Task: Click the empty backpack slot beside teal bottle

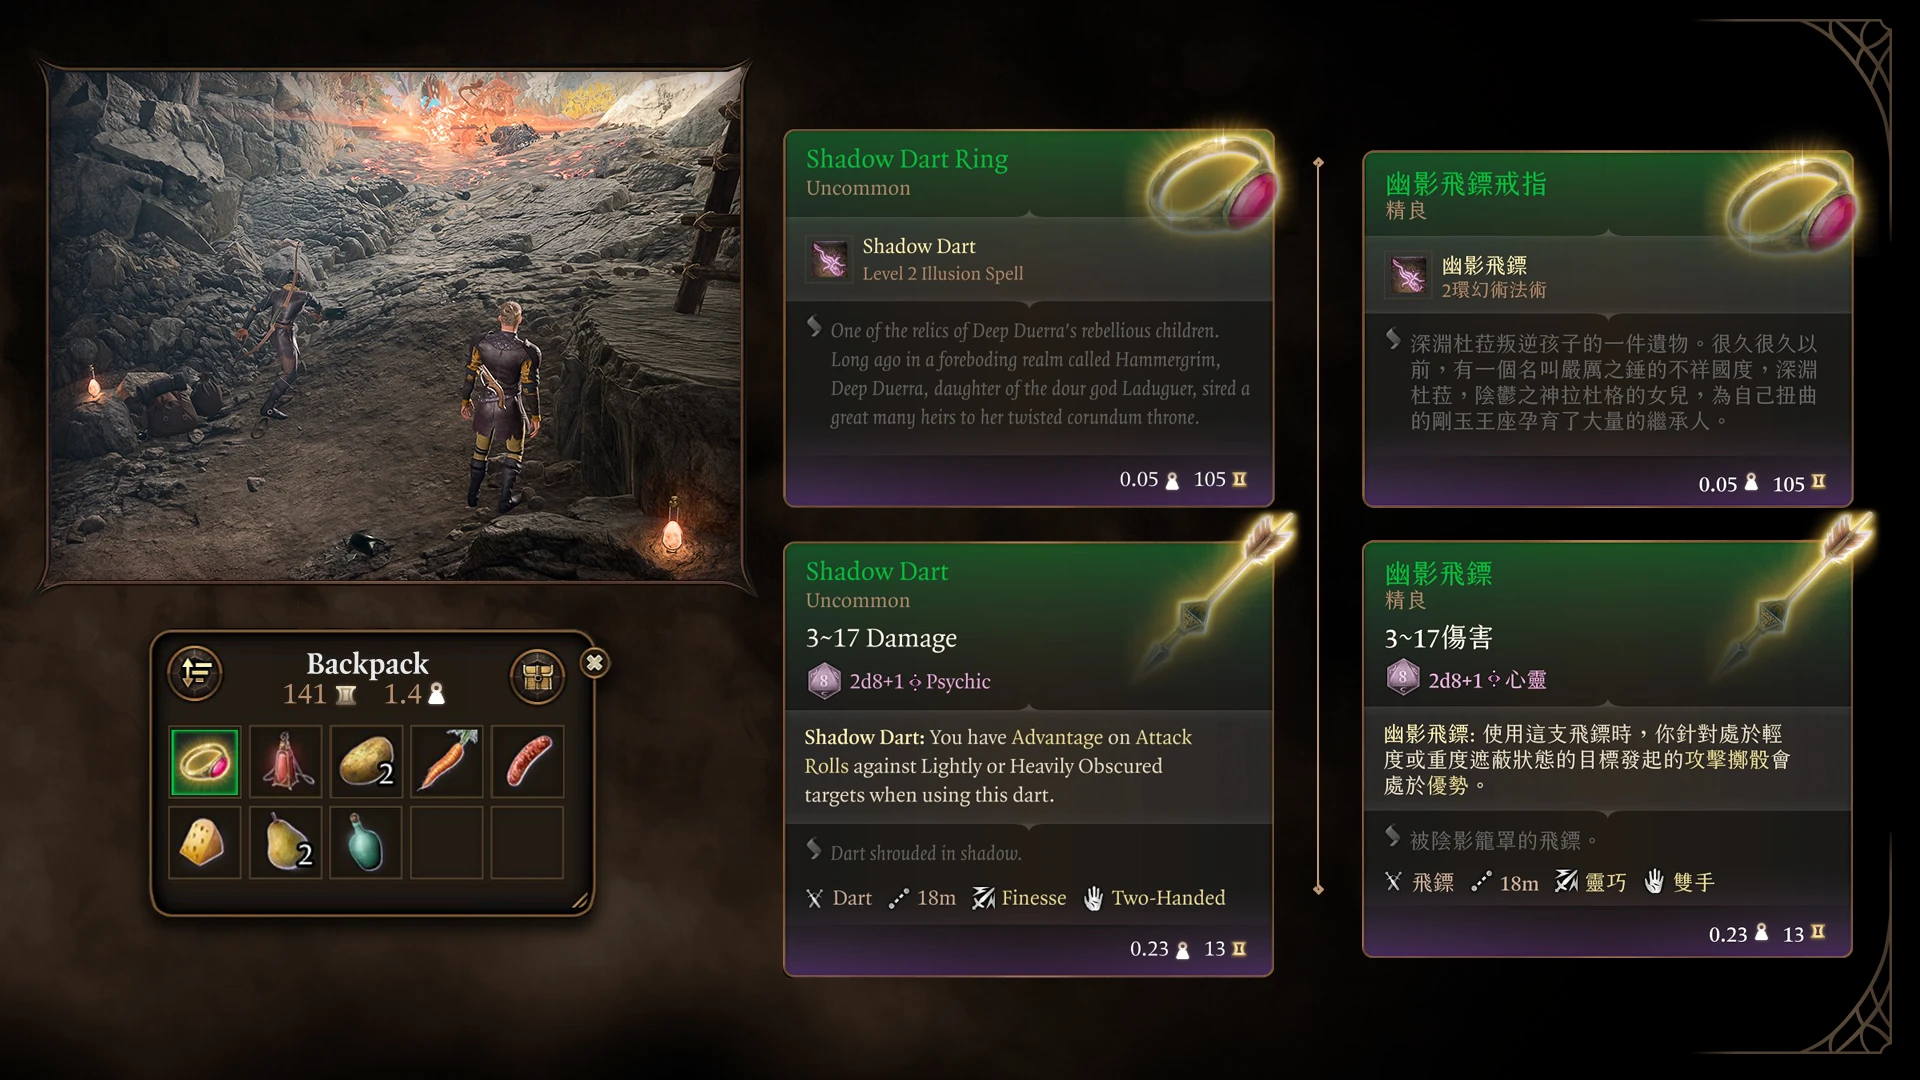Action: [x=447, y=842]
